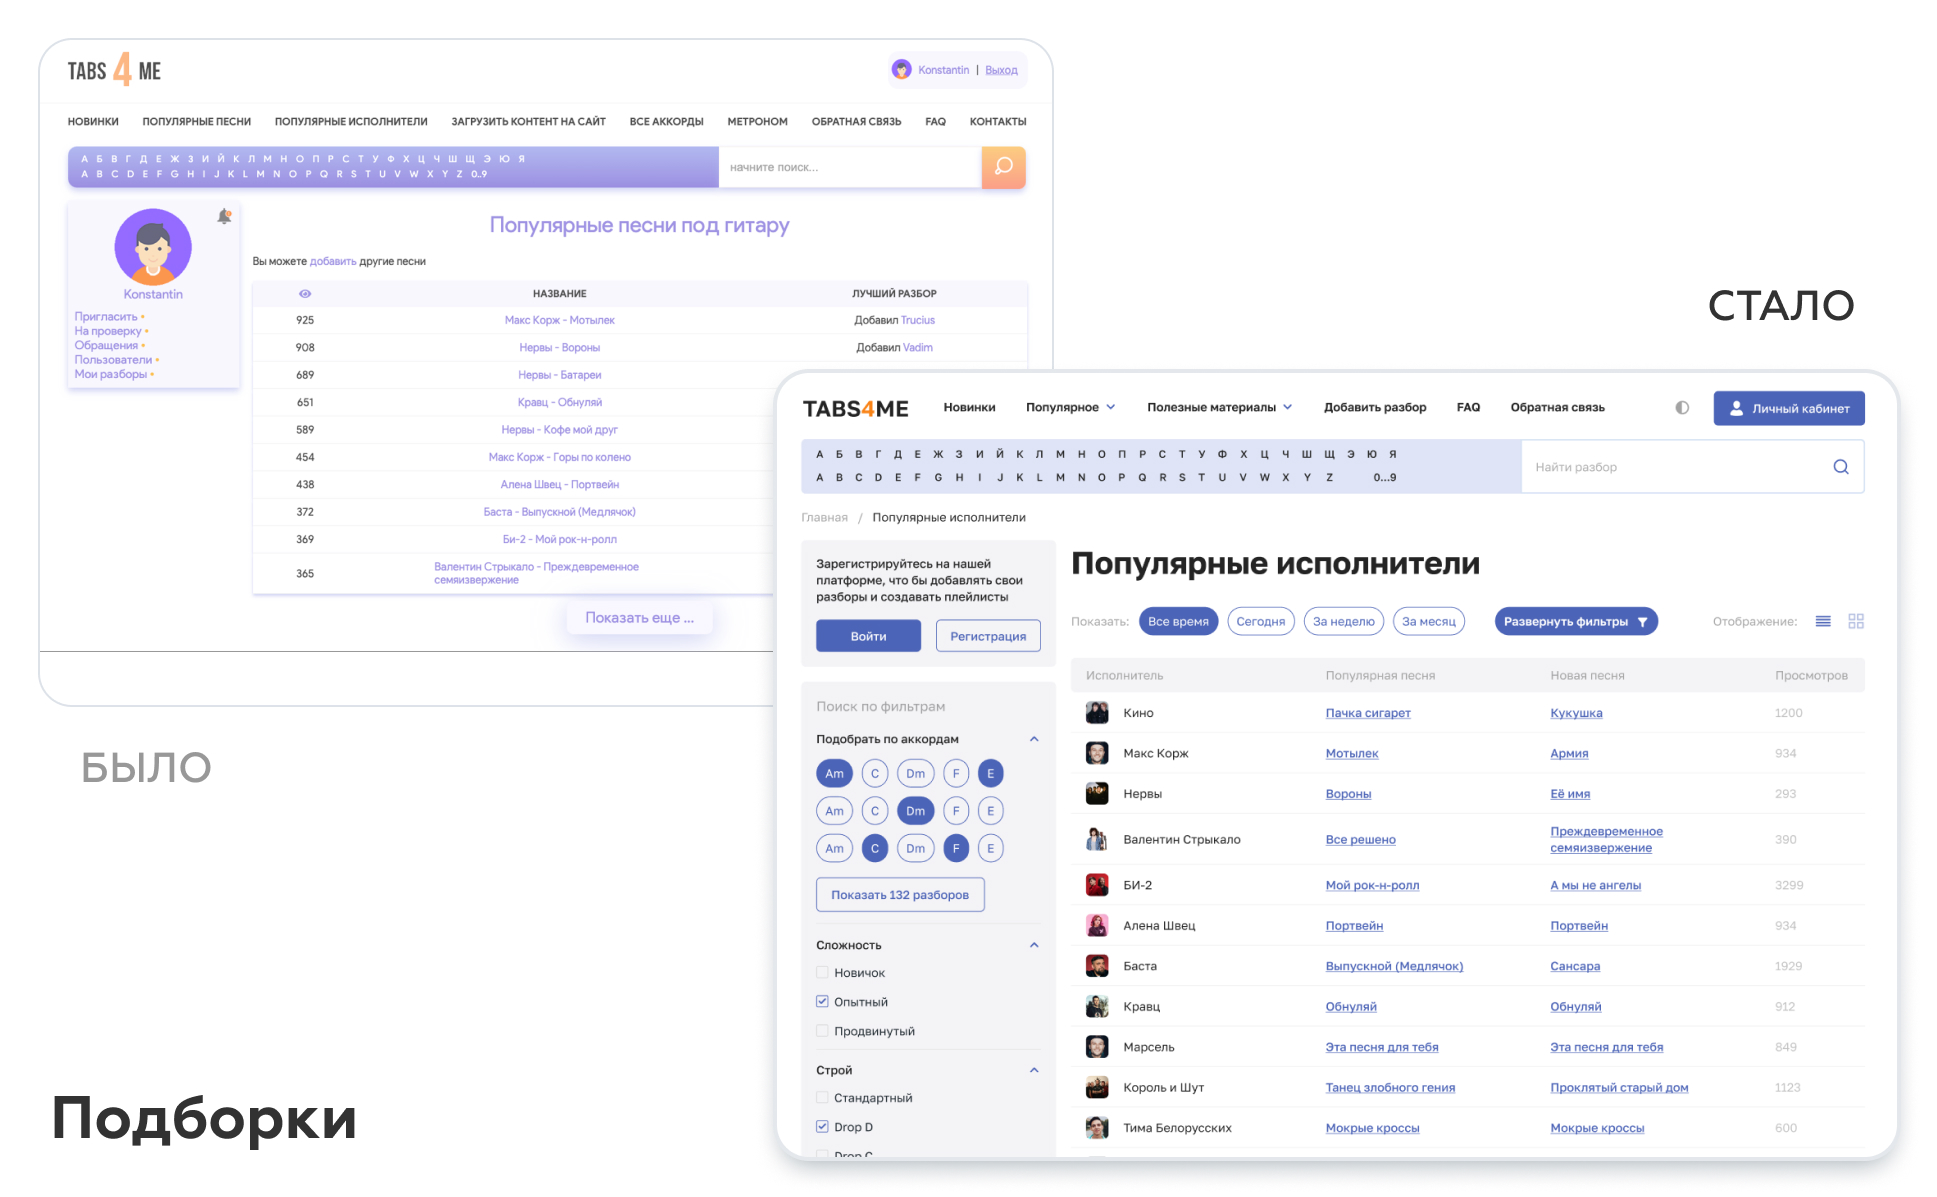Click the small user avatar beside Konstantin header
The width and height of the screenshot is (1937, 1197).
coord(901,69)
